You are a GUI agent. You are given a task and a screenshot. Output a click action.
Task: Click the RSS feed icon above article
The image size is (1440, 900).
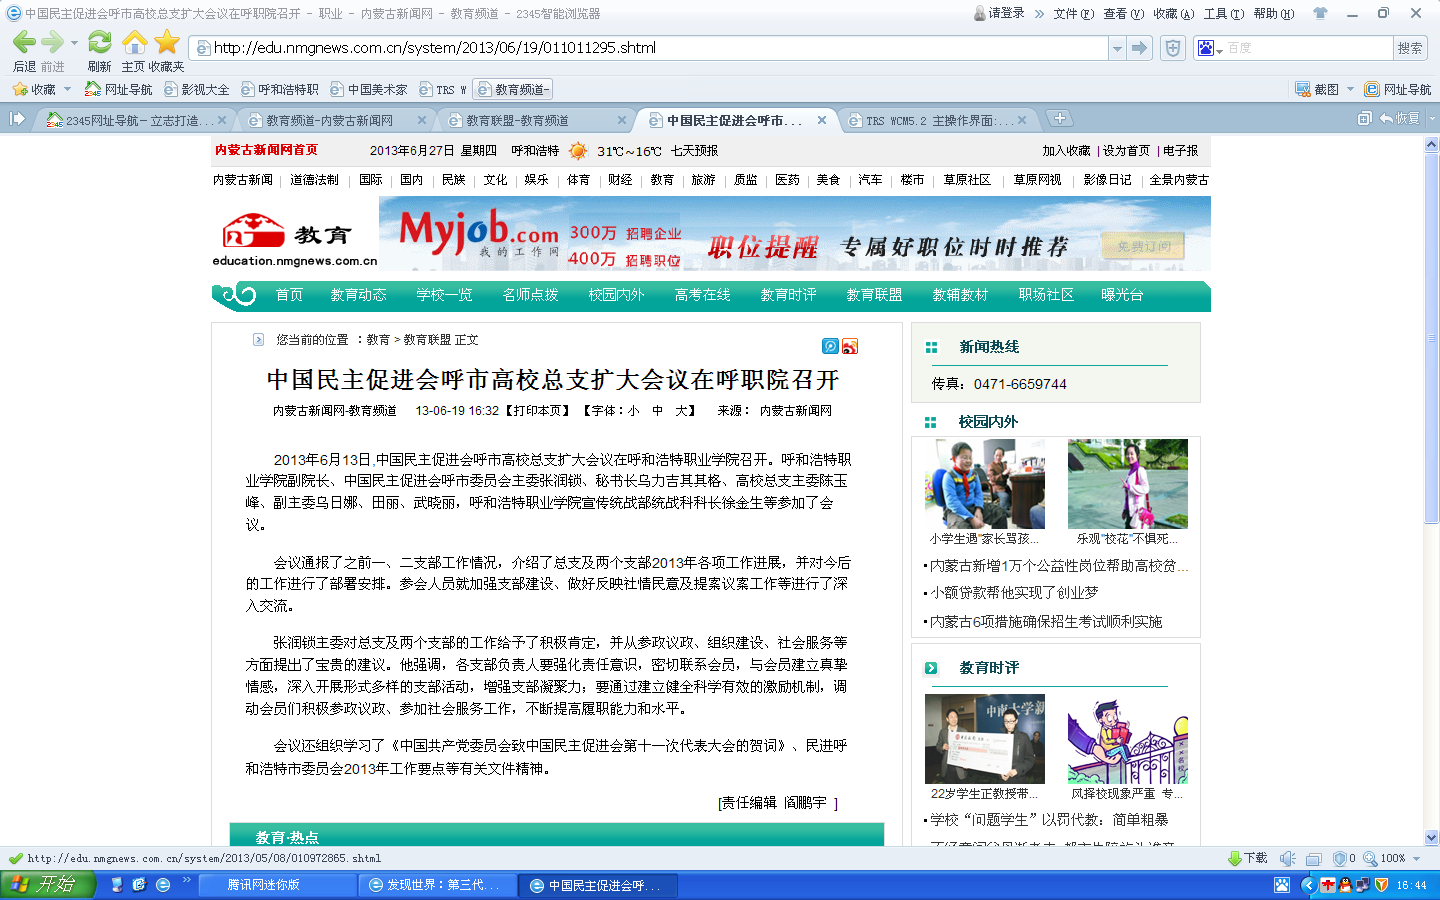coord(850,346)
